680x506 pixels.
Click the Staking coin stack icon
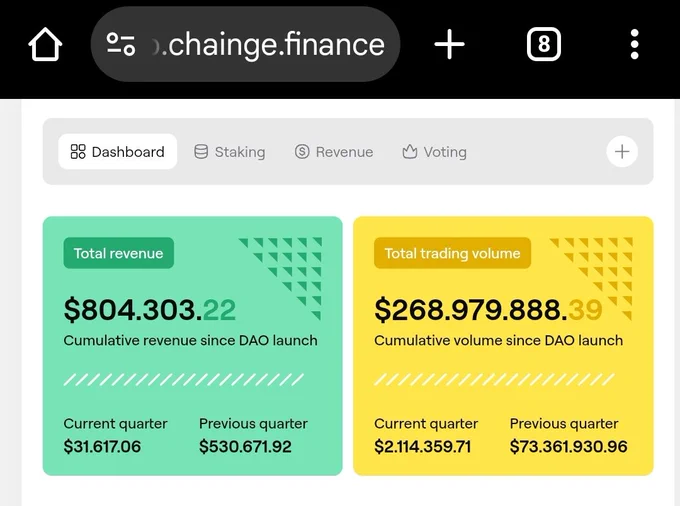pos(201,152)
